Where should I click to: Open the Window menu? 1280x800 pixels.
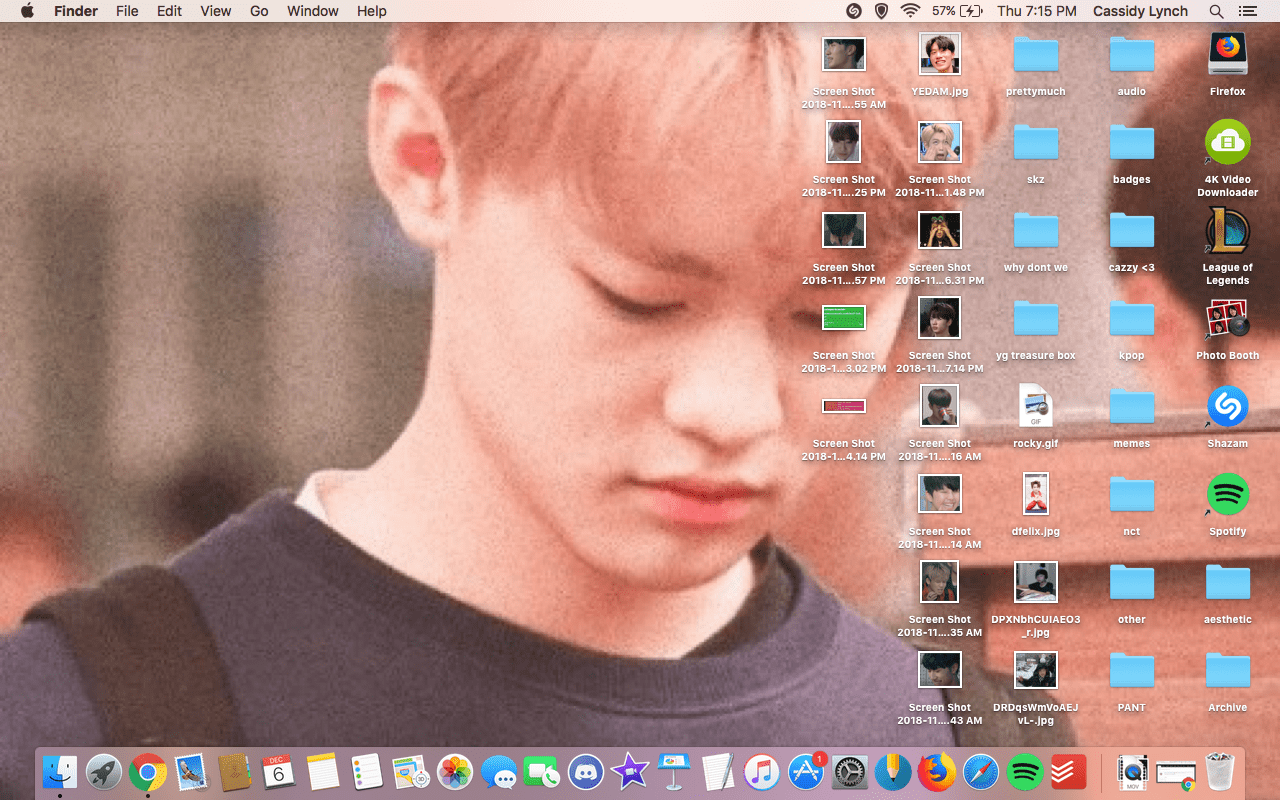[312, 11]
